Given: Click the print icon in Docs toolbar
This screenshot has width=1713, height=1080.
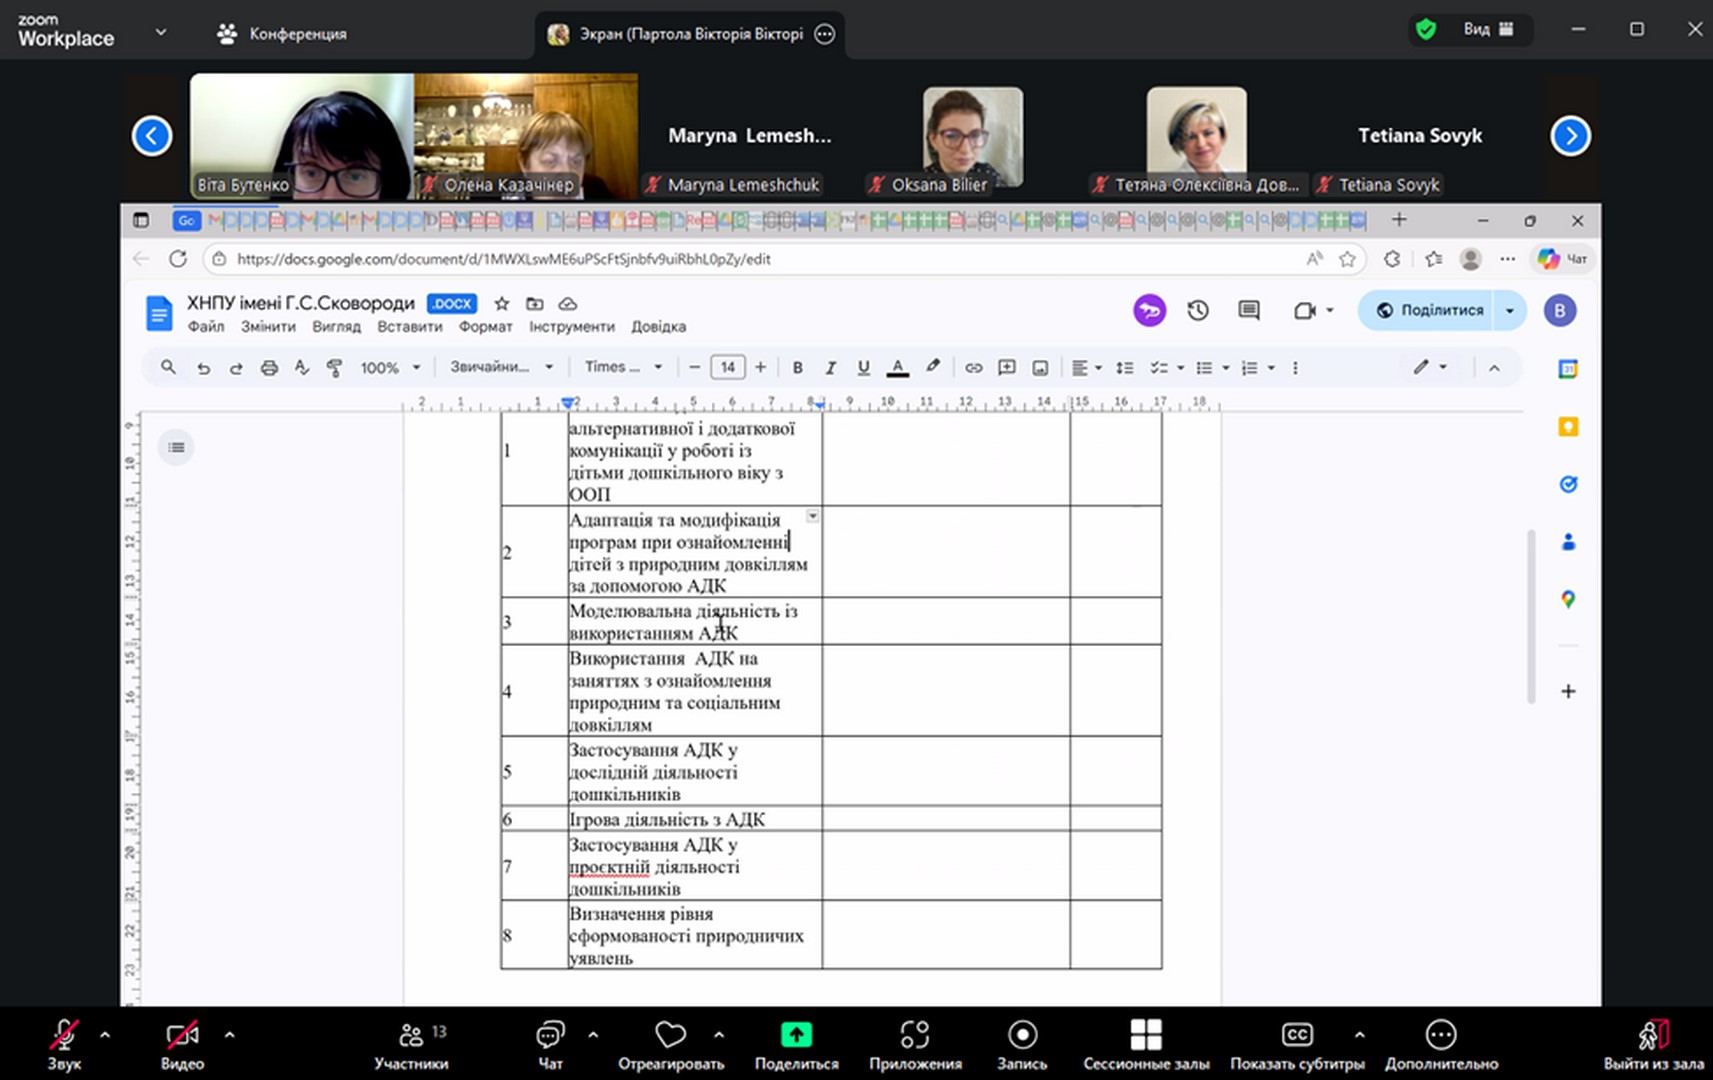Looking at the screenshot, I should (x=269, y=368).
